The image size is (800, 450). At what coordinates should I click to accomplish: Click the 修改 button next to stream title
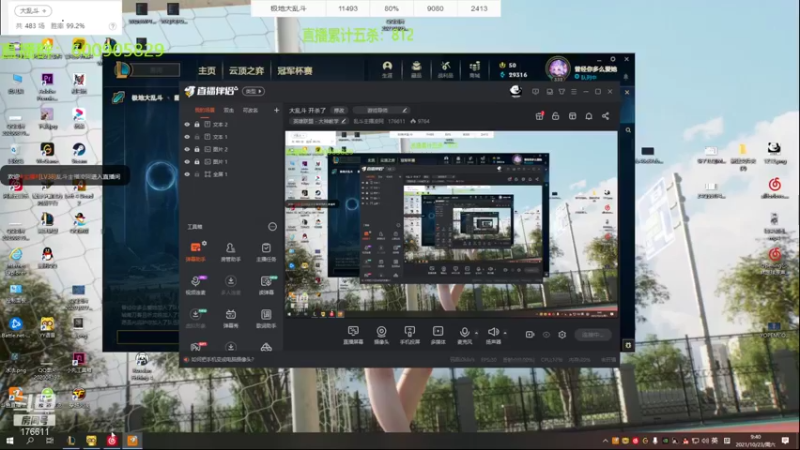click(x=339, y=110)
